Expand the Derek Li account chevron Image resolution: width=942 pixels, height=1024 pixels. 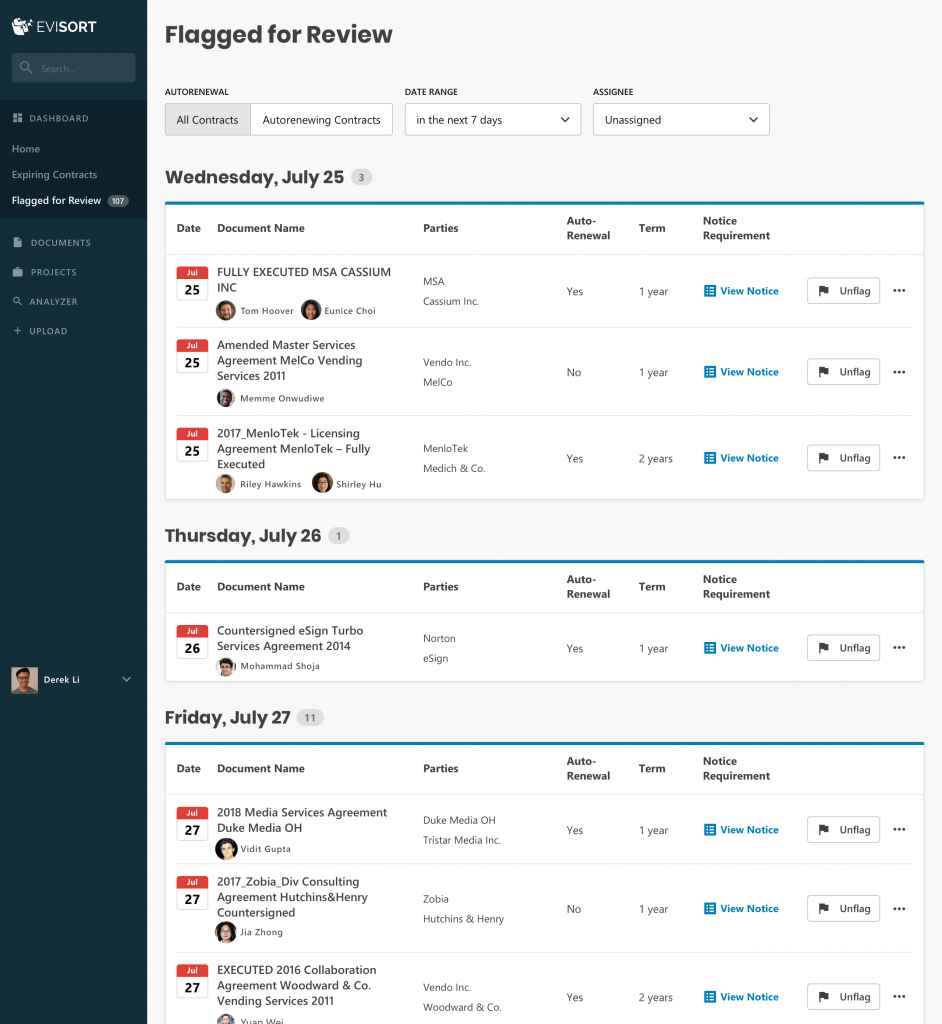click(x=126, y=679)
